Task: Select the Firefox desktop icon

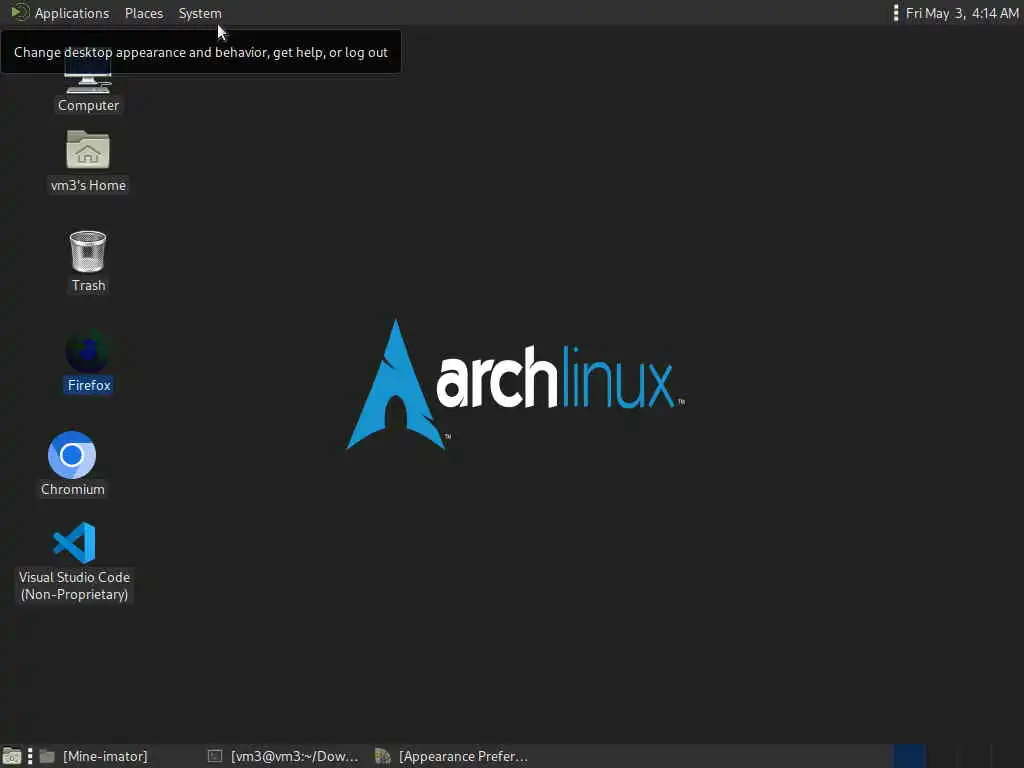Action: point(88,351)
